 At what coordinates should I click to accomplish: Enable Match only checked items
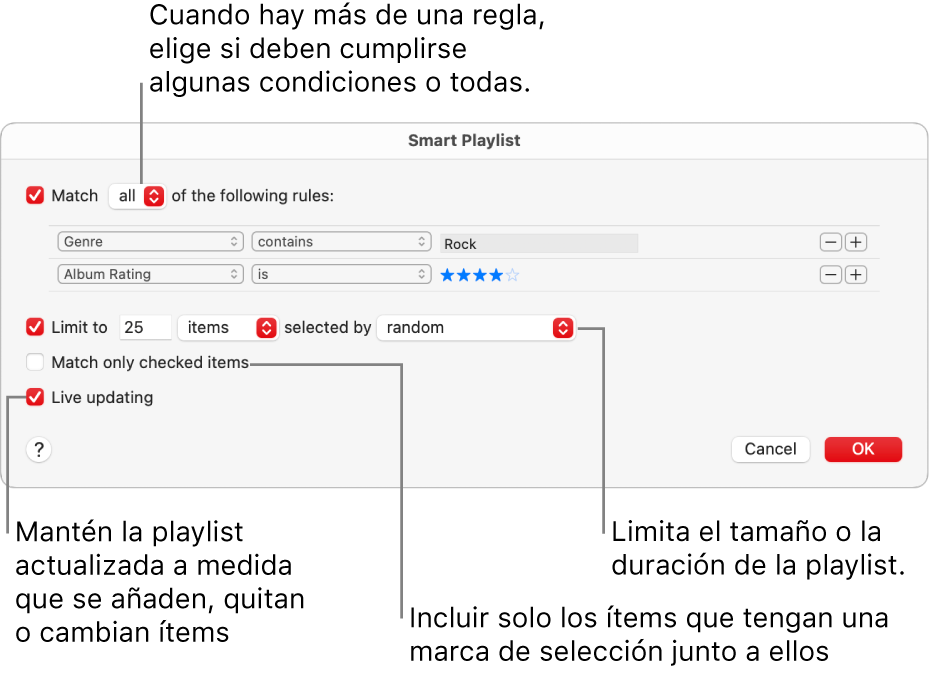[x=35, y=362]
